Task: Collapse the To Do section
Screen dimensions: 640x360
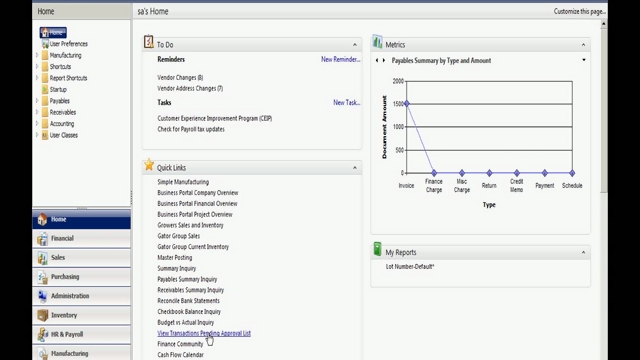Action: pyautogui.click(x=355, y=44)
